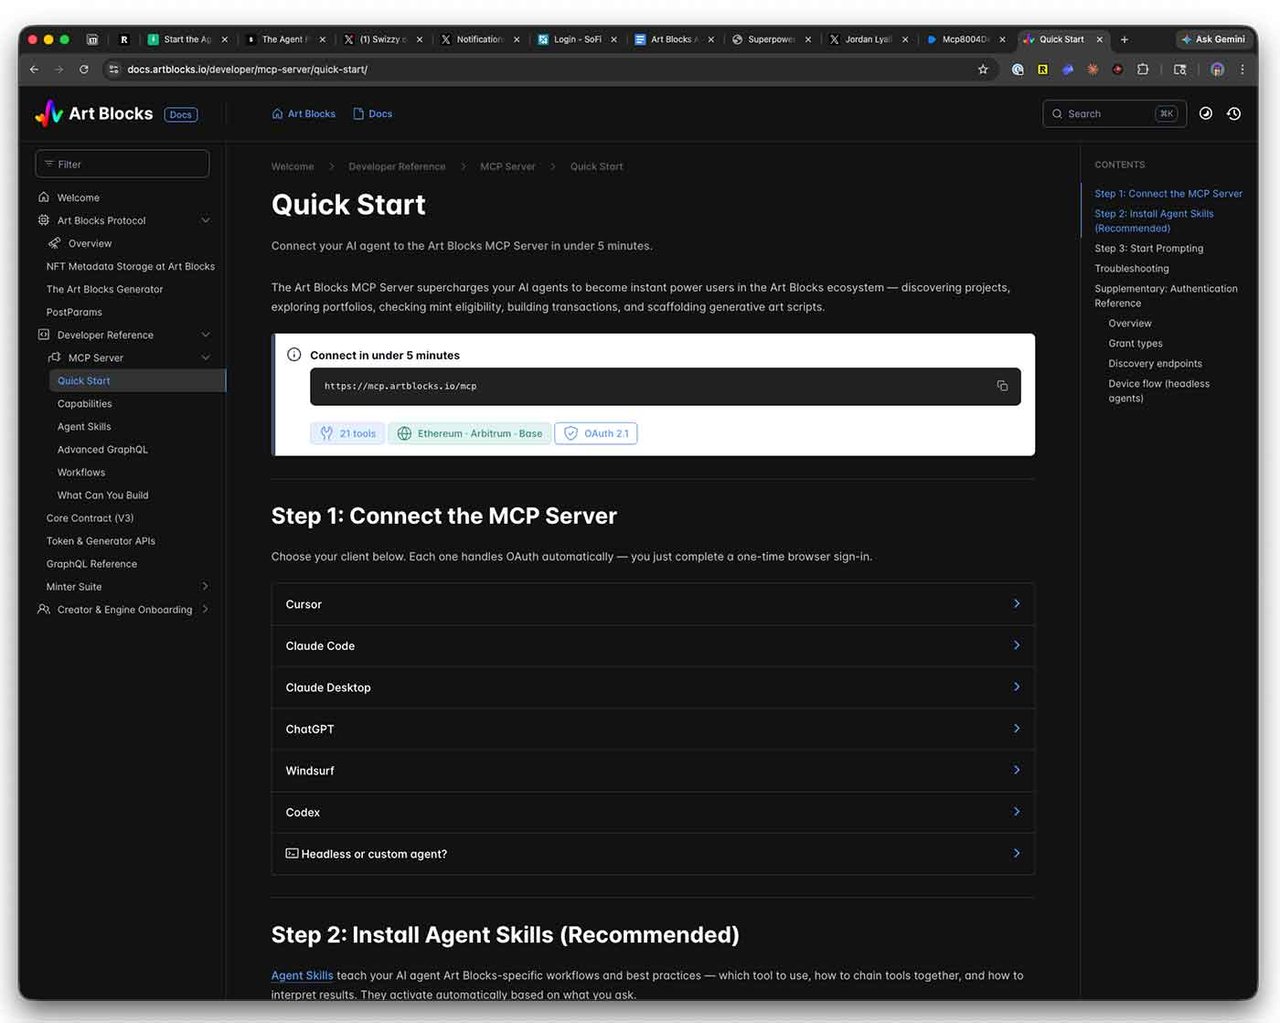The height and width of the screenshot is (1023, 1280).
Task: Open the changelog history clock icon
Action: tap(1234, 114)
